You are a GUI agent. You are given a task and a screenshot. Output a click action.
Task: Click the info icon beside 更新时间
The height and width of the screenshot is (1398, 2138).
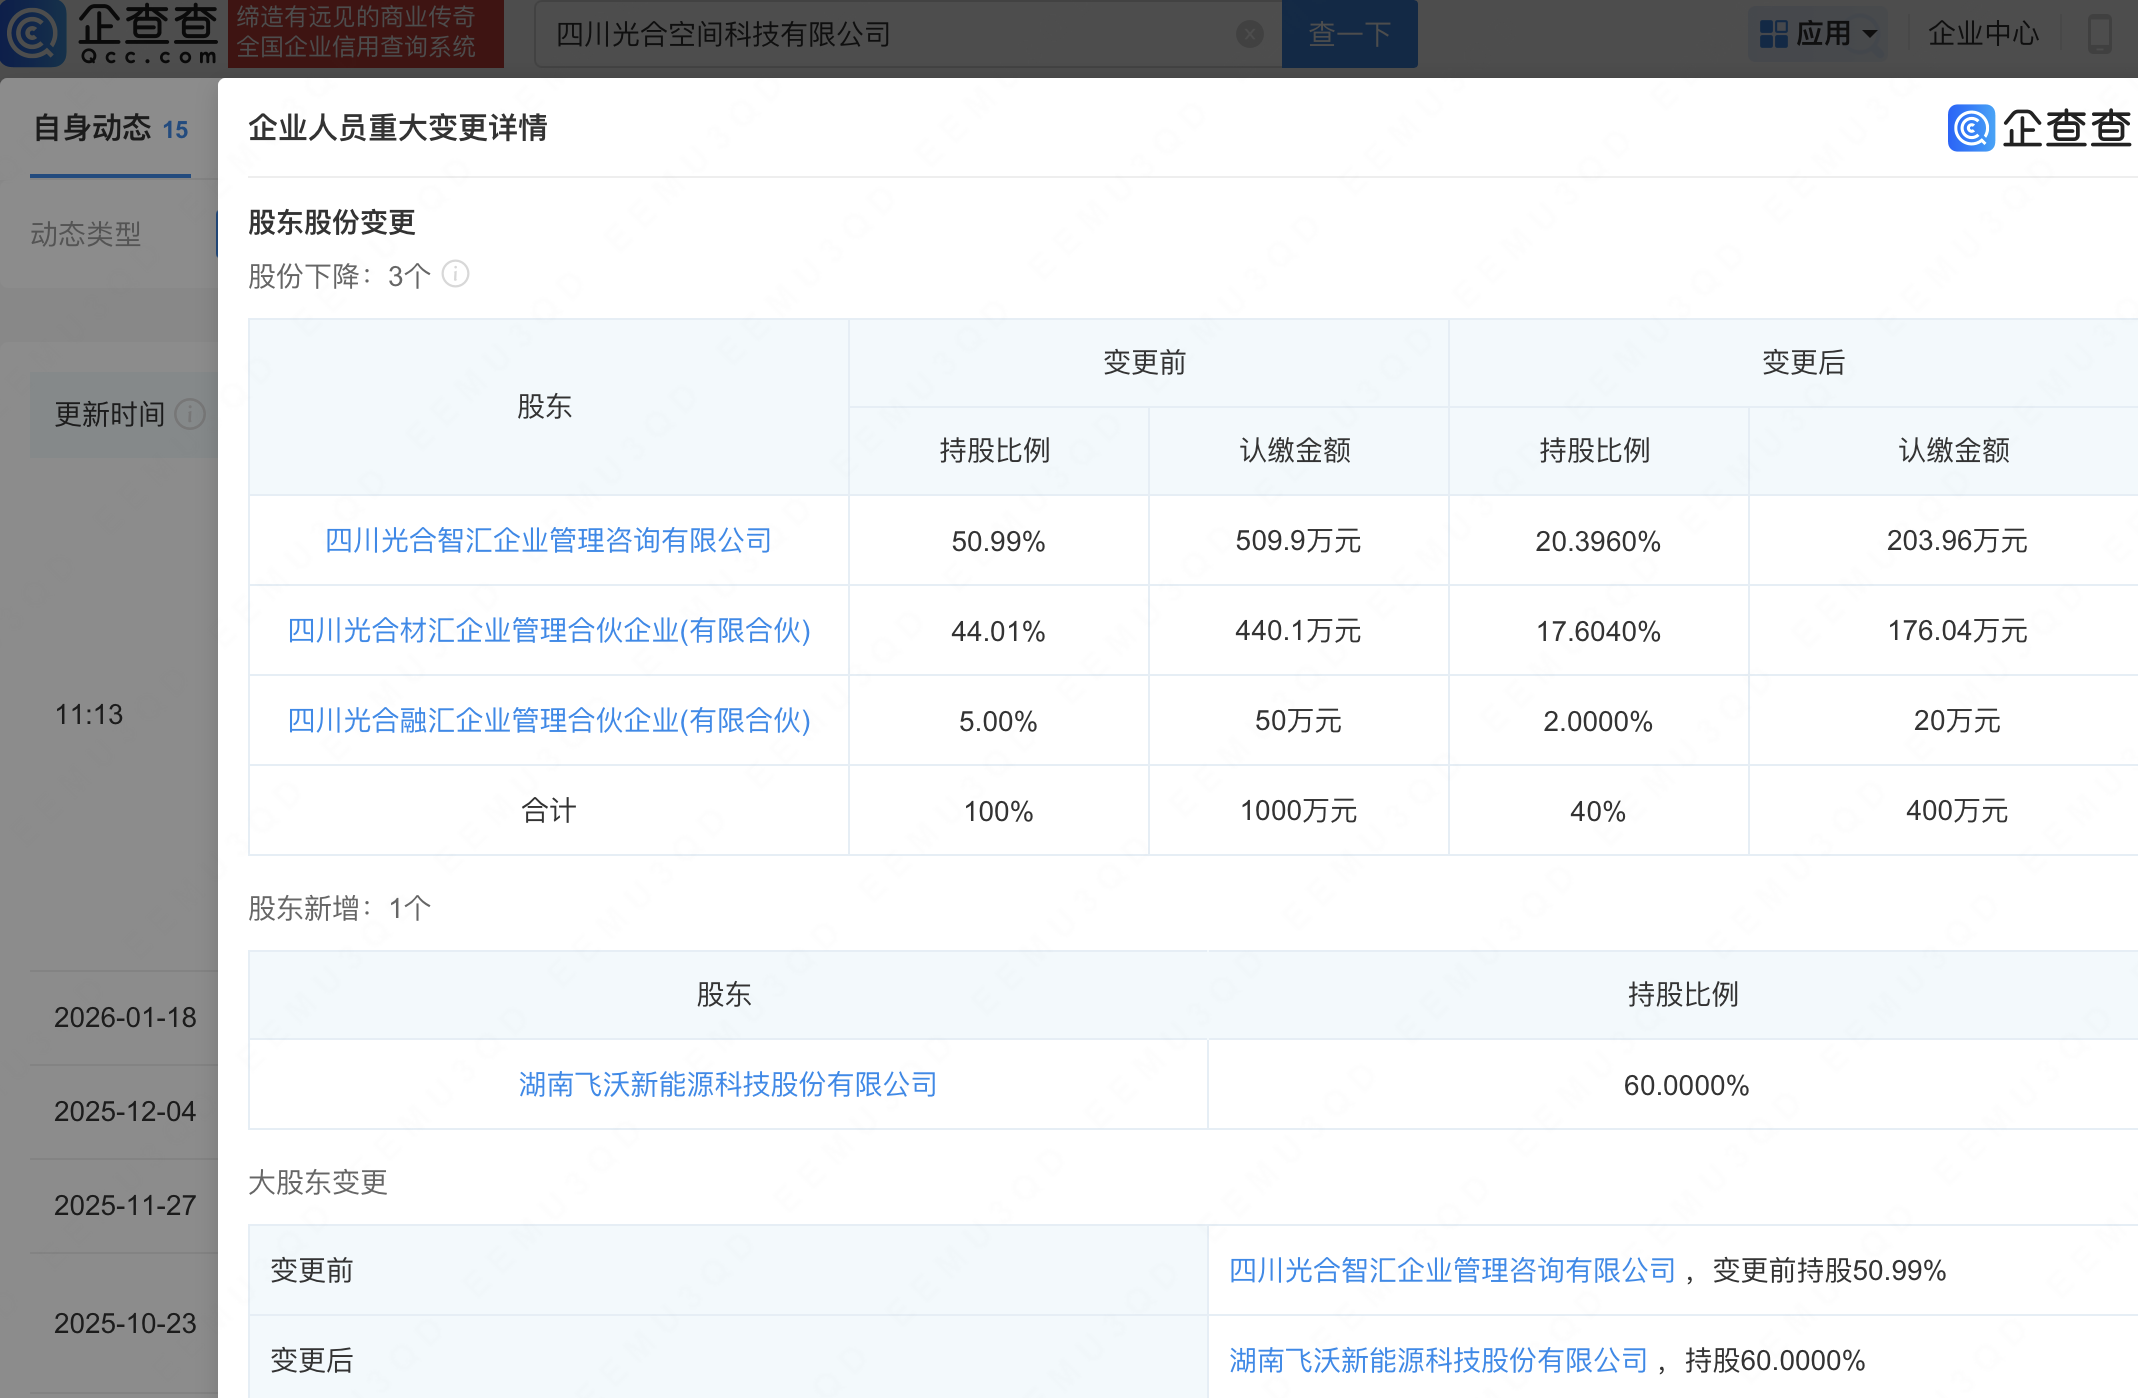point(189,413)
